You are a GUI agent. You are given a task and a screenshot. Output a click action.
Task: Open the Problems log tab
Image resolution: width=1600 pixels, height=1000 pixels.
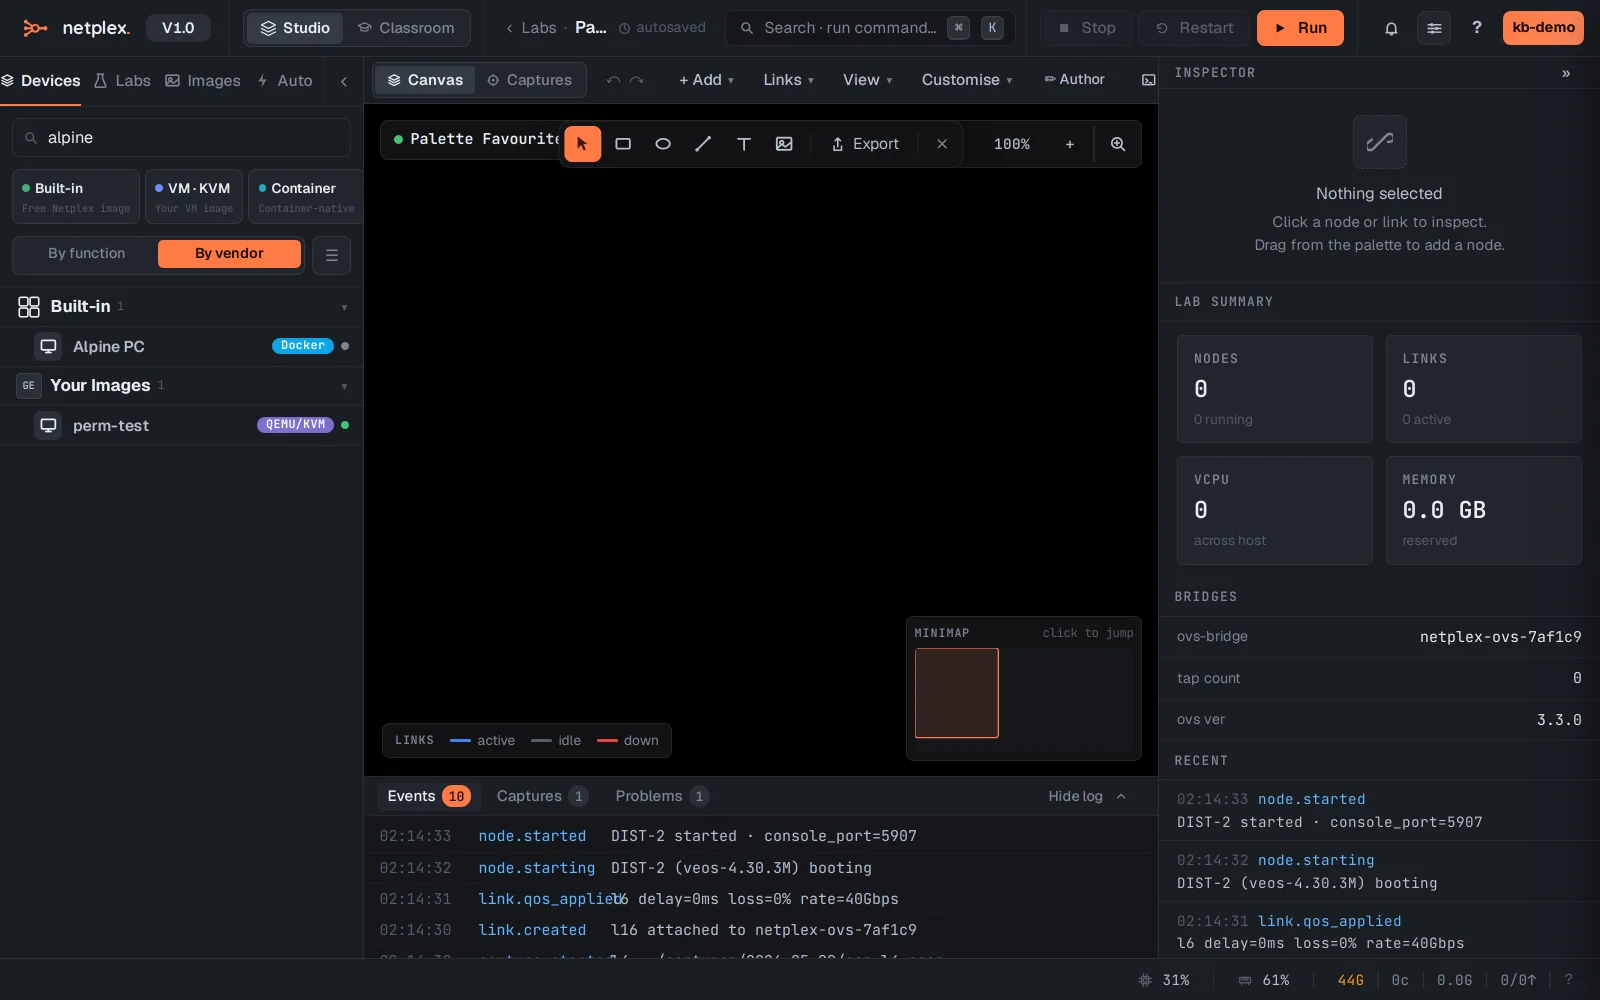pos(662,796)
